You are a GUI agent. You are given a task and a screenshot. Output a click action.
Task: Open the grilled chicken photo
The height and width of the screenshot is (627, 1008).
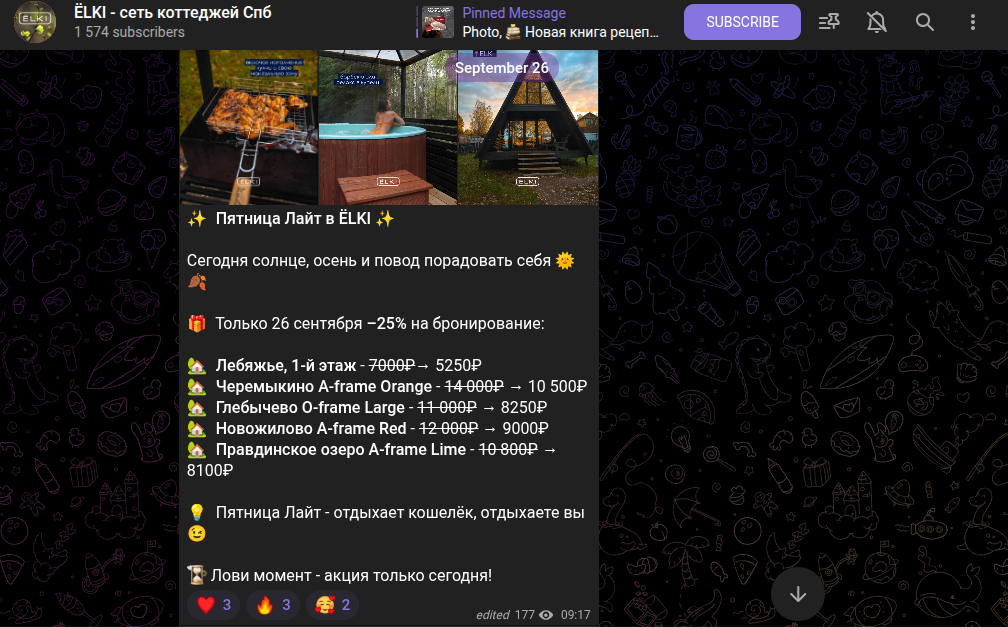(249, 127)
